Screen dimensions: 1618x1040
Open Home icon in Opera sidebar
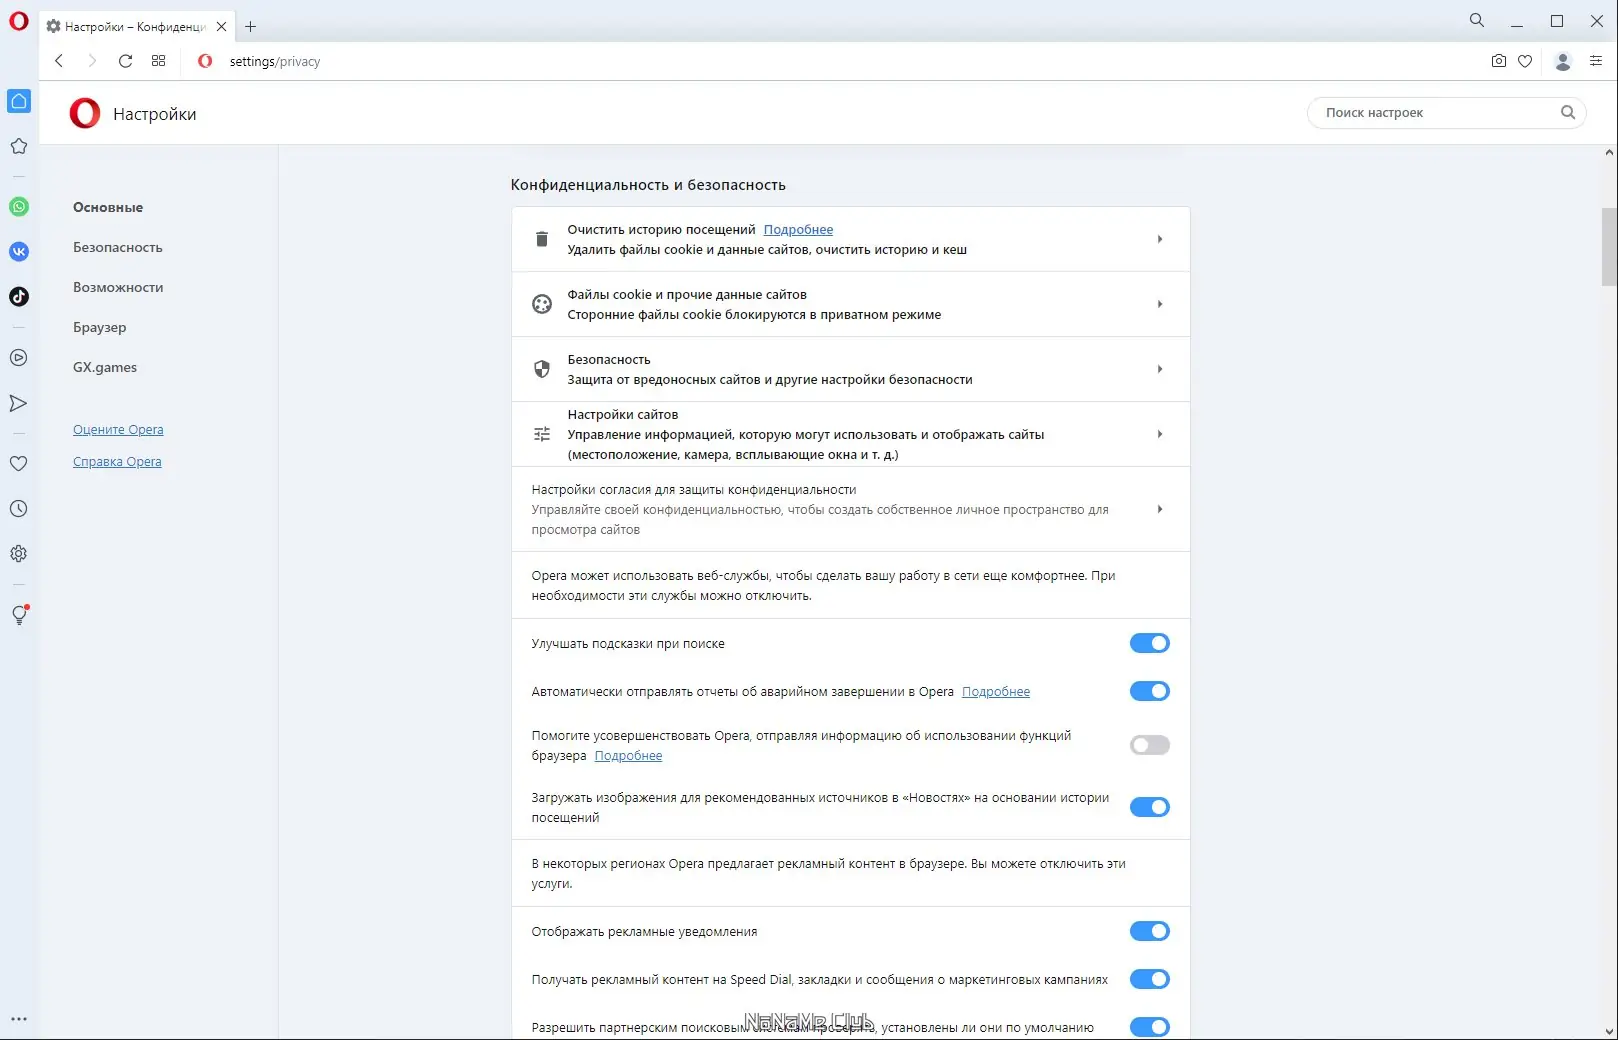coord(19,101)
